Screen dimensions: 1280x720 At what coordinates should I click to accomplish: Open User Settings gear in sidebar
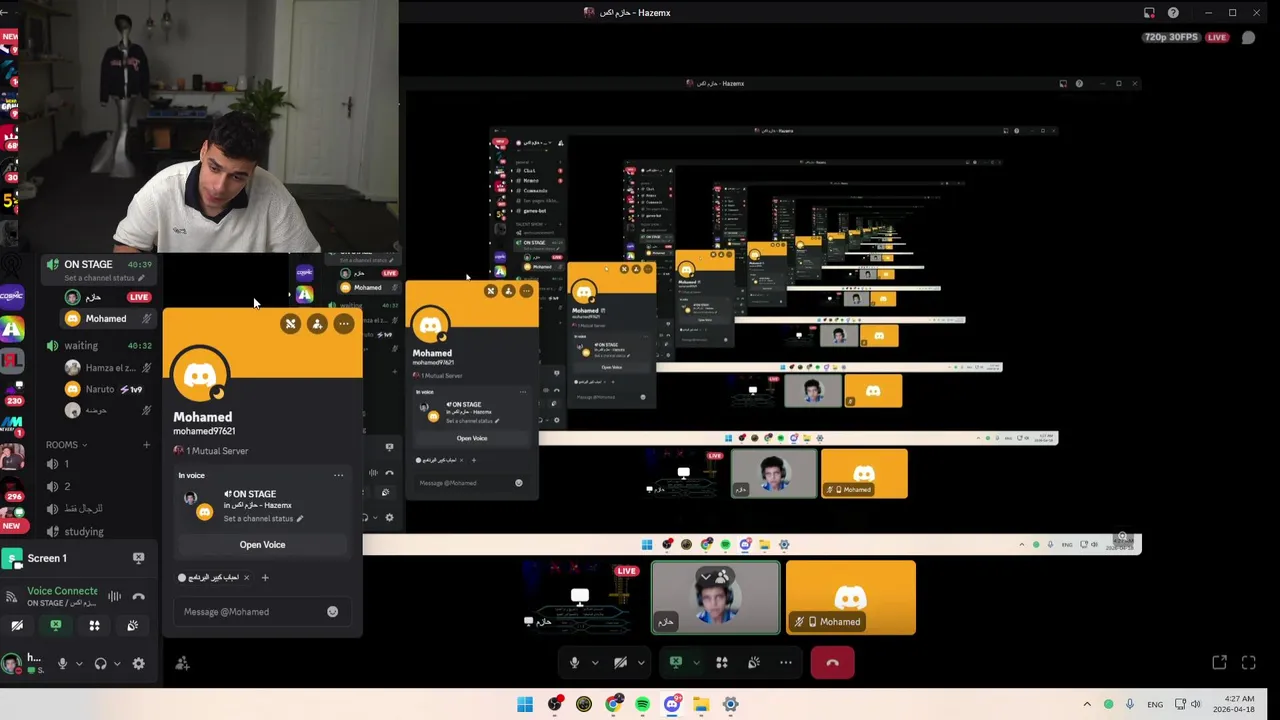[138, 663]
